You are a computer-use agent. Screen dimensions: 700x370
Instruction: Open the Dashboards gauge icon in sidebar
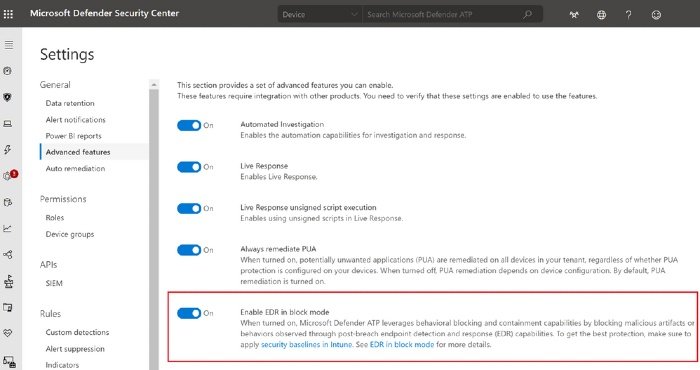point(8,71)
